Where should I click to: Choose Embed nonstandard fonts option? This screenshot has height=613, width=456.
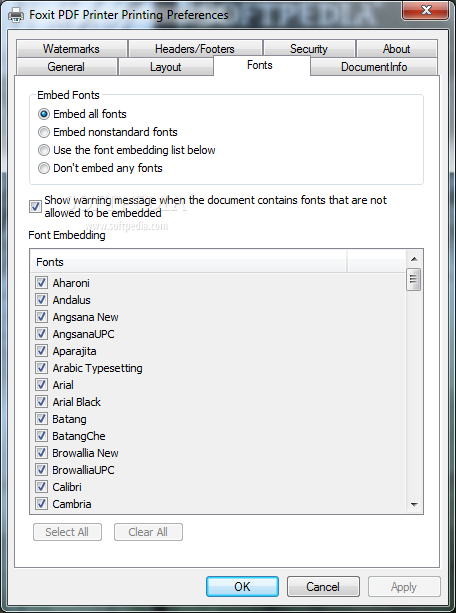tap(108, 132)
